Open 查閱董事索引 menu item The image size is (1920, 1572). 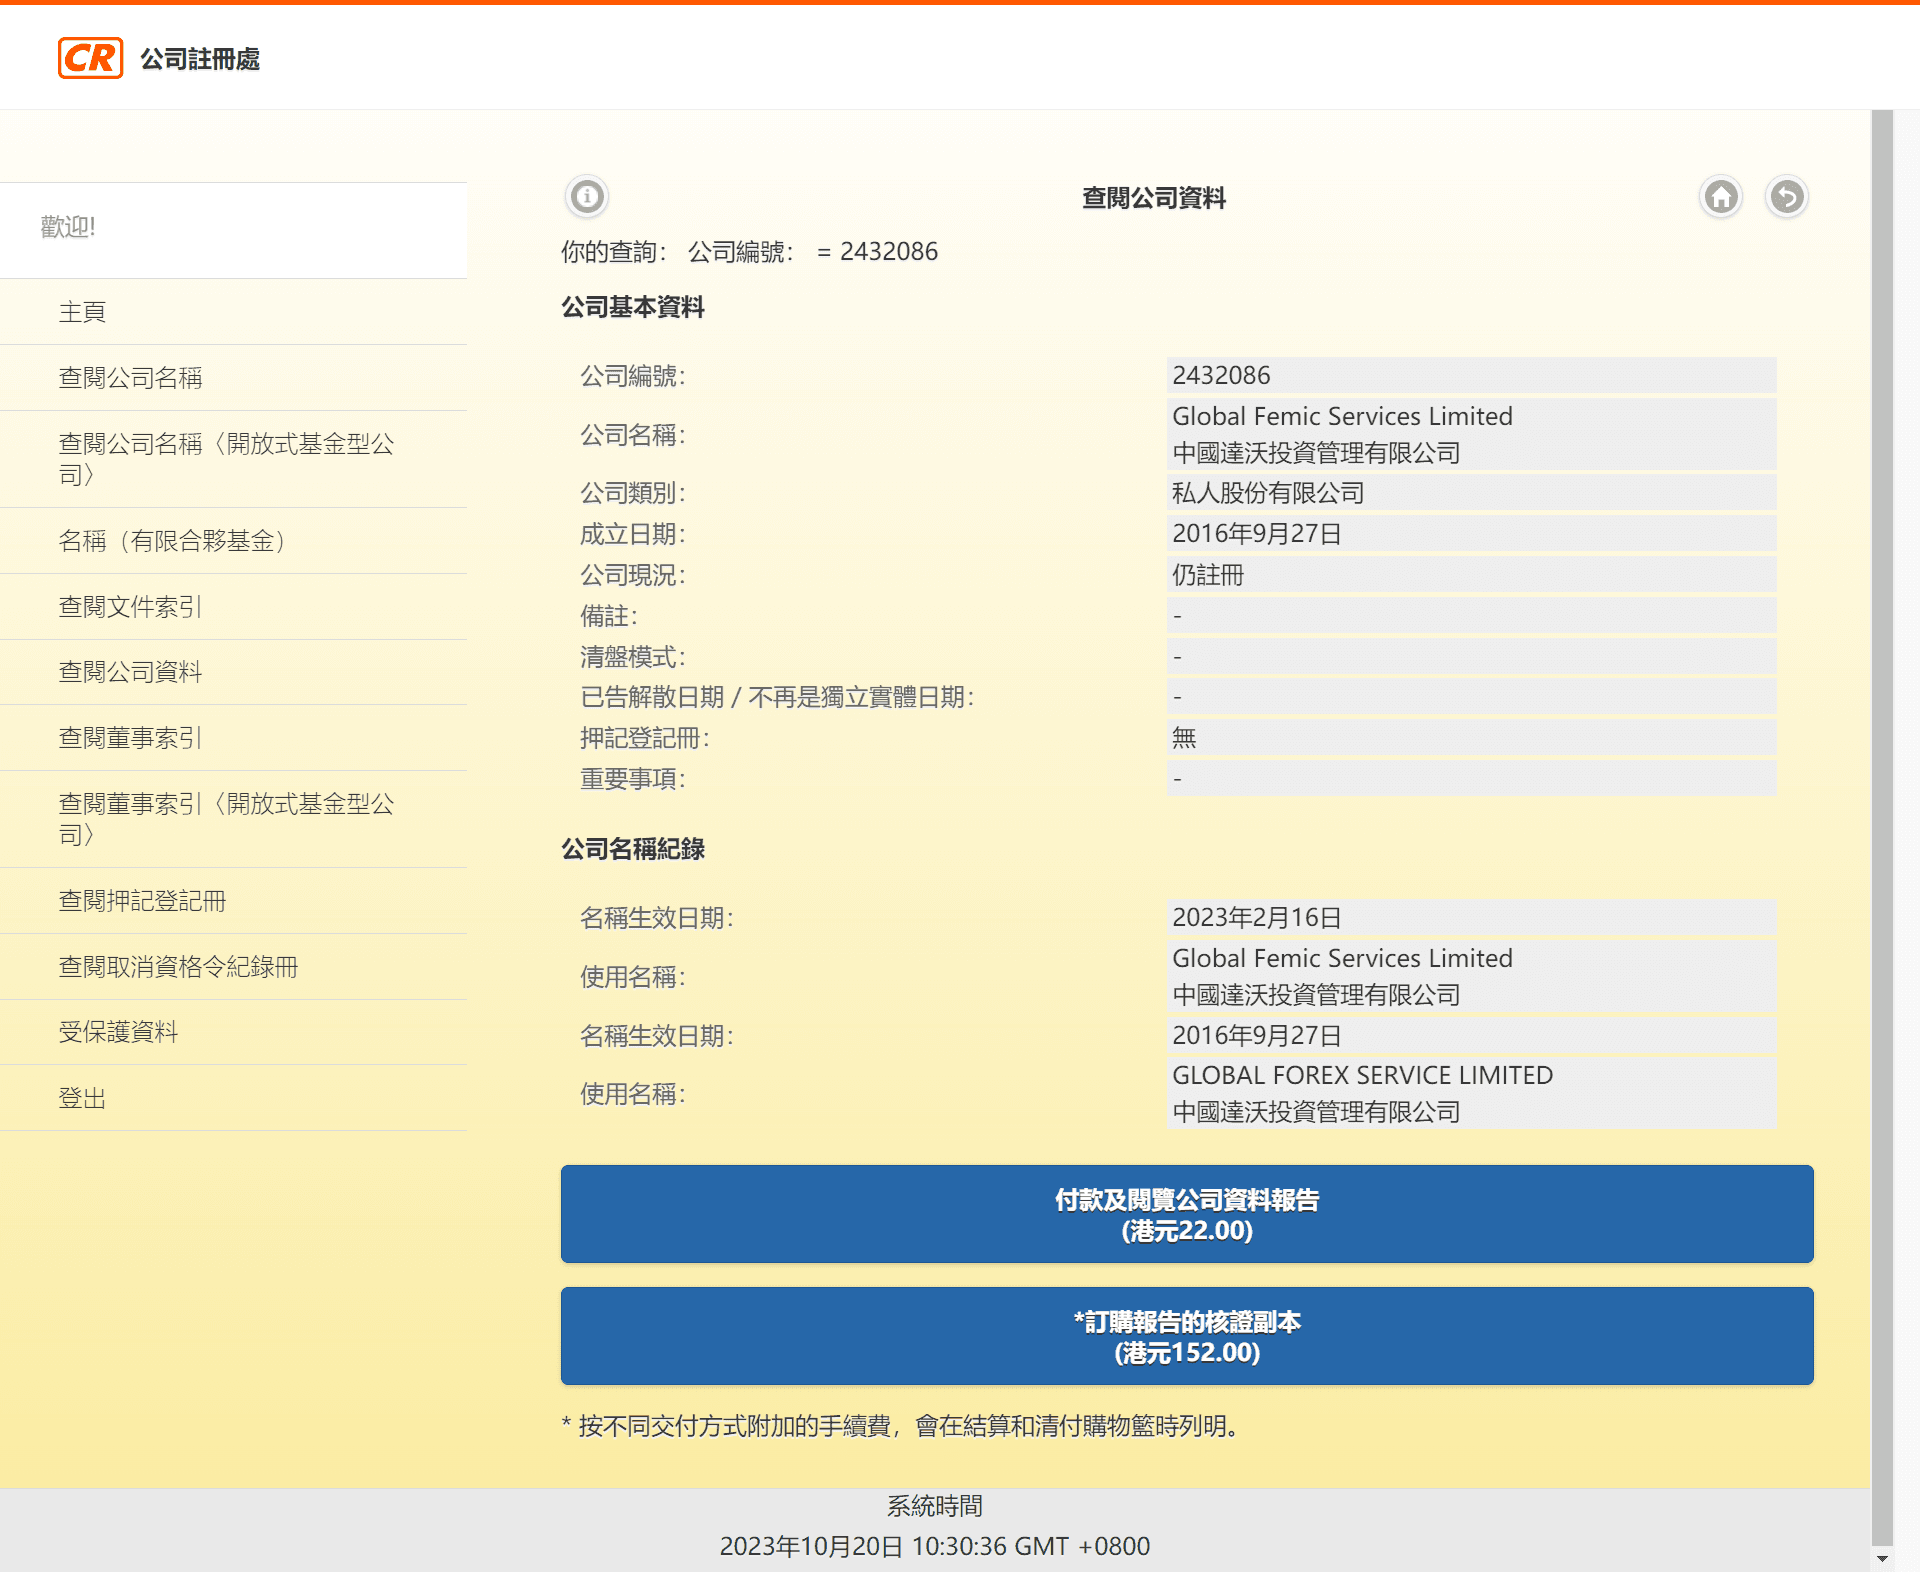[233, 738]
